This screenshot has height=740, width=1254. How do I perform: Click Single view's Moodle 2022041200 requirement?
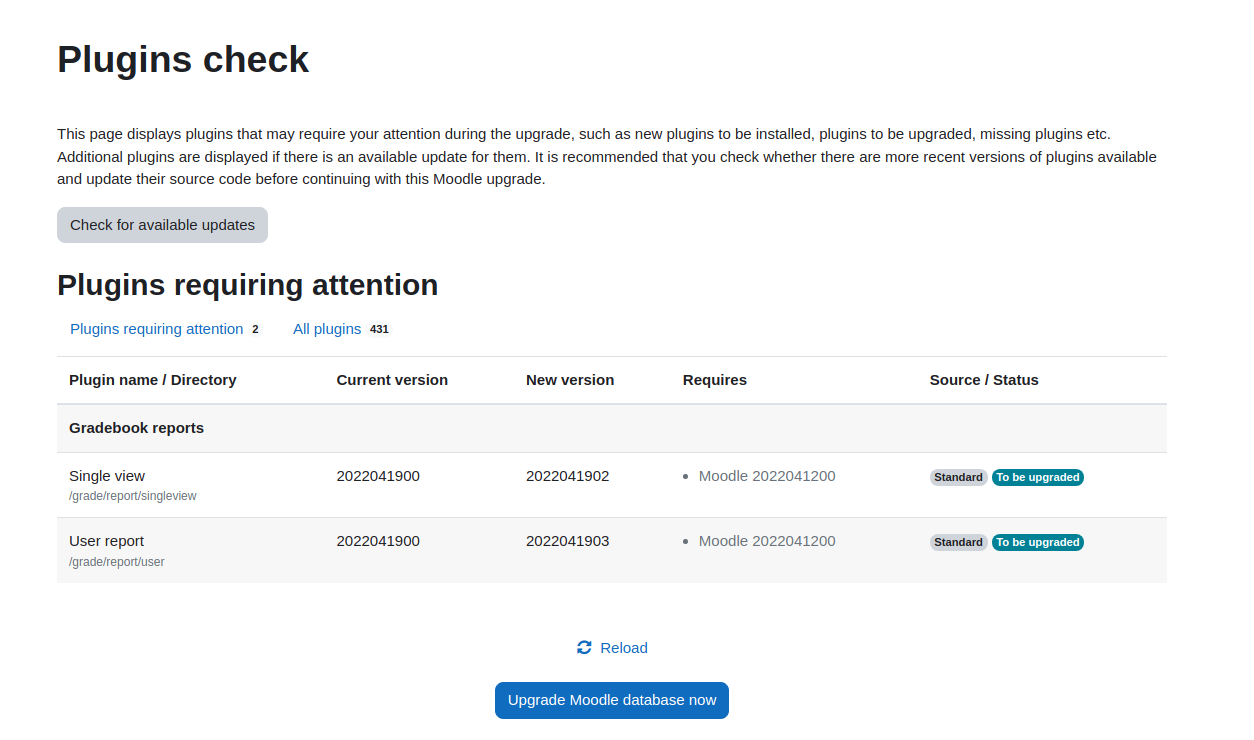pyautogui.click(x=767, y=476)
